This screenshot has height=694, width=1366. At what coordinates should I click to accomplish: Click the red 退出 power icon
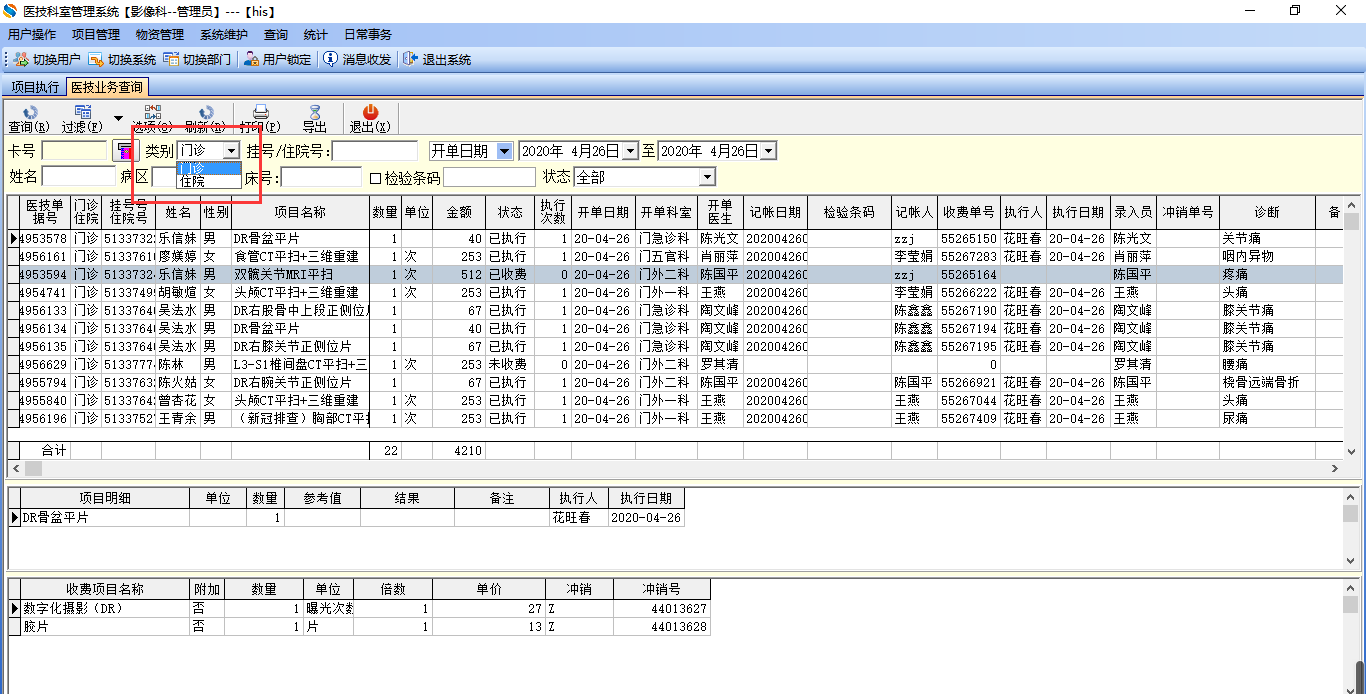click(x=370, y=113)
